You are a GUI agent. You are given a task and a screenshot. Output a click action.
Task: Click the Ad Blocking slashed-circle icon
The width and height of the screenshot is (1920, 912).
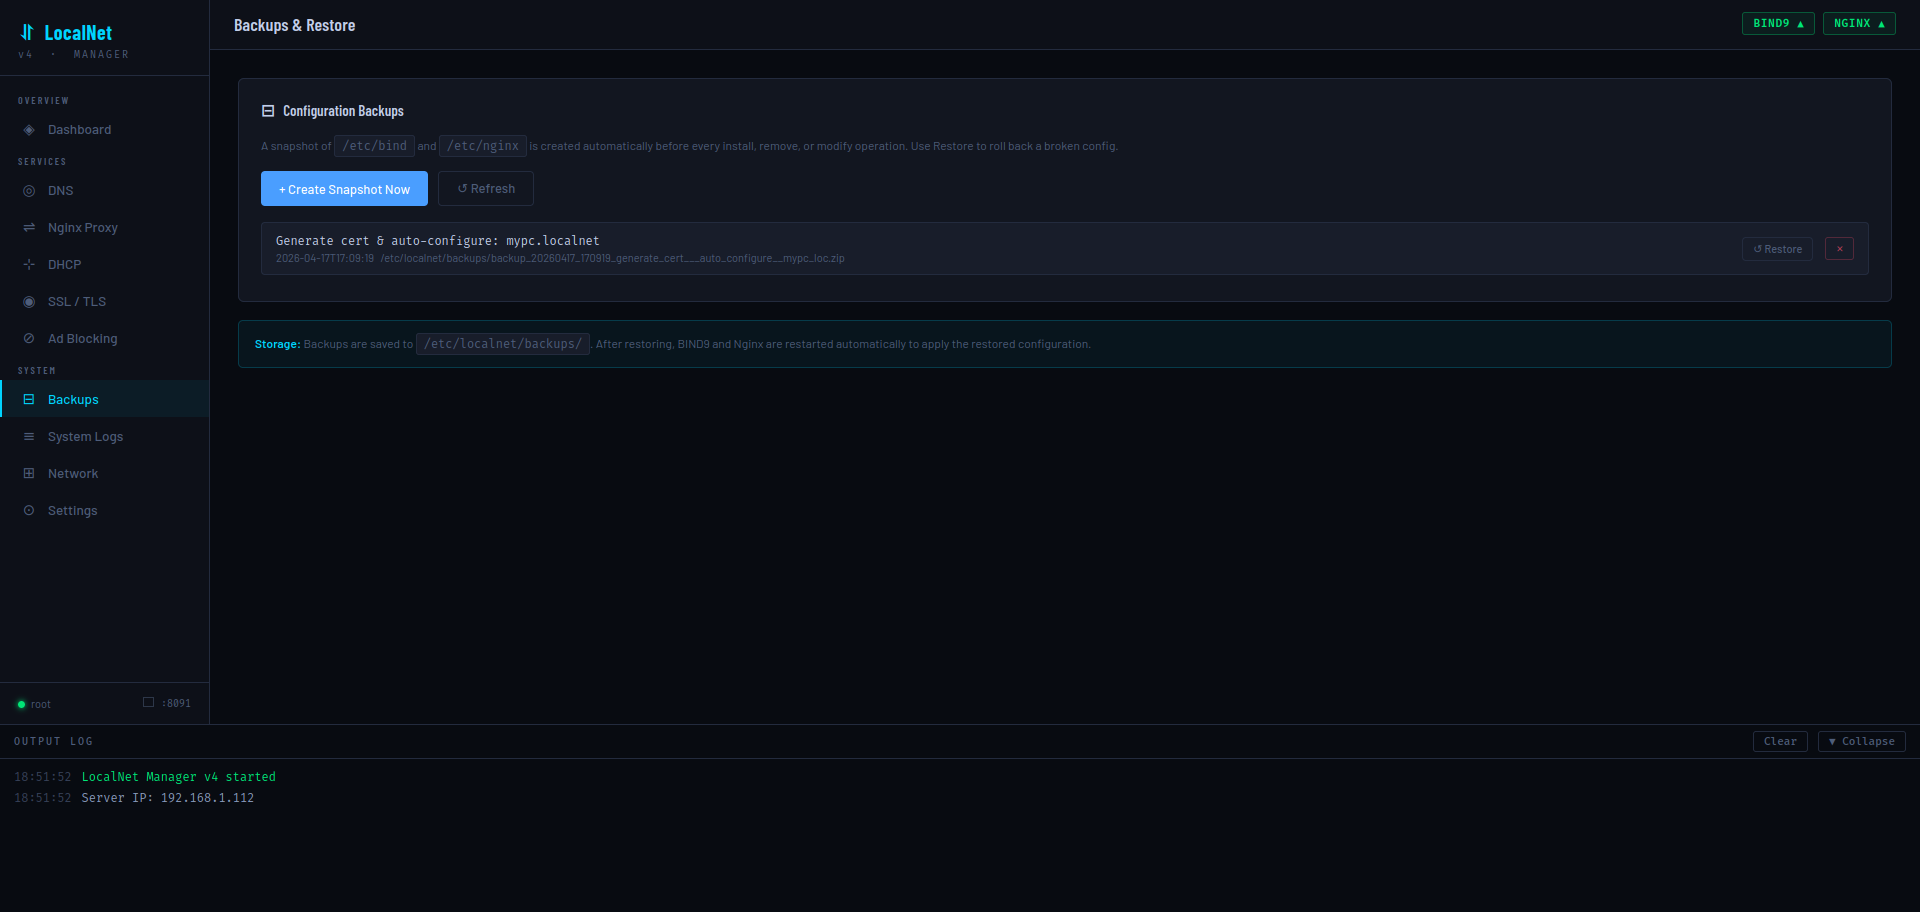click(29, 339)
